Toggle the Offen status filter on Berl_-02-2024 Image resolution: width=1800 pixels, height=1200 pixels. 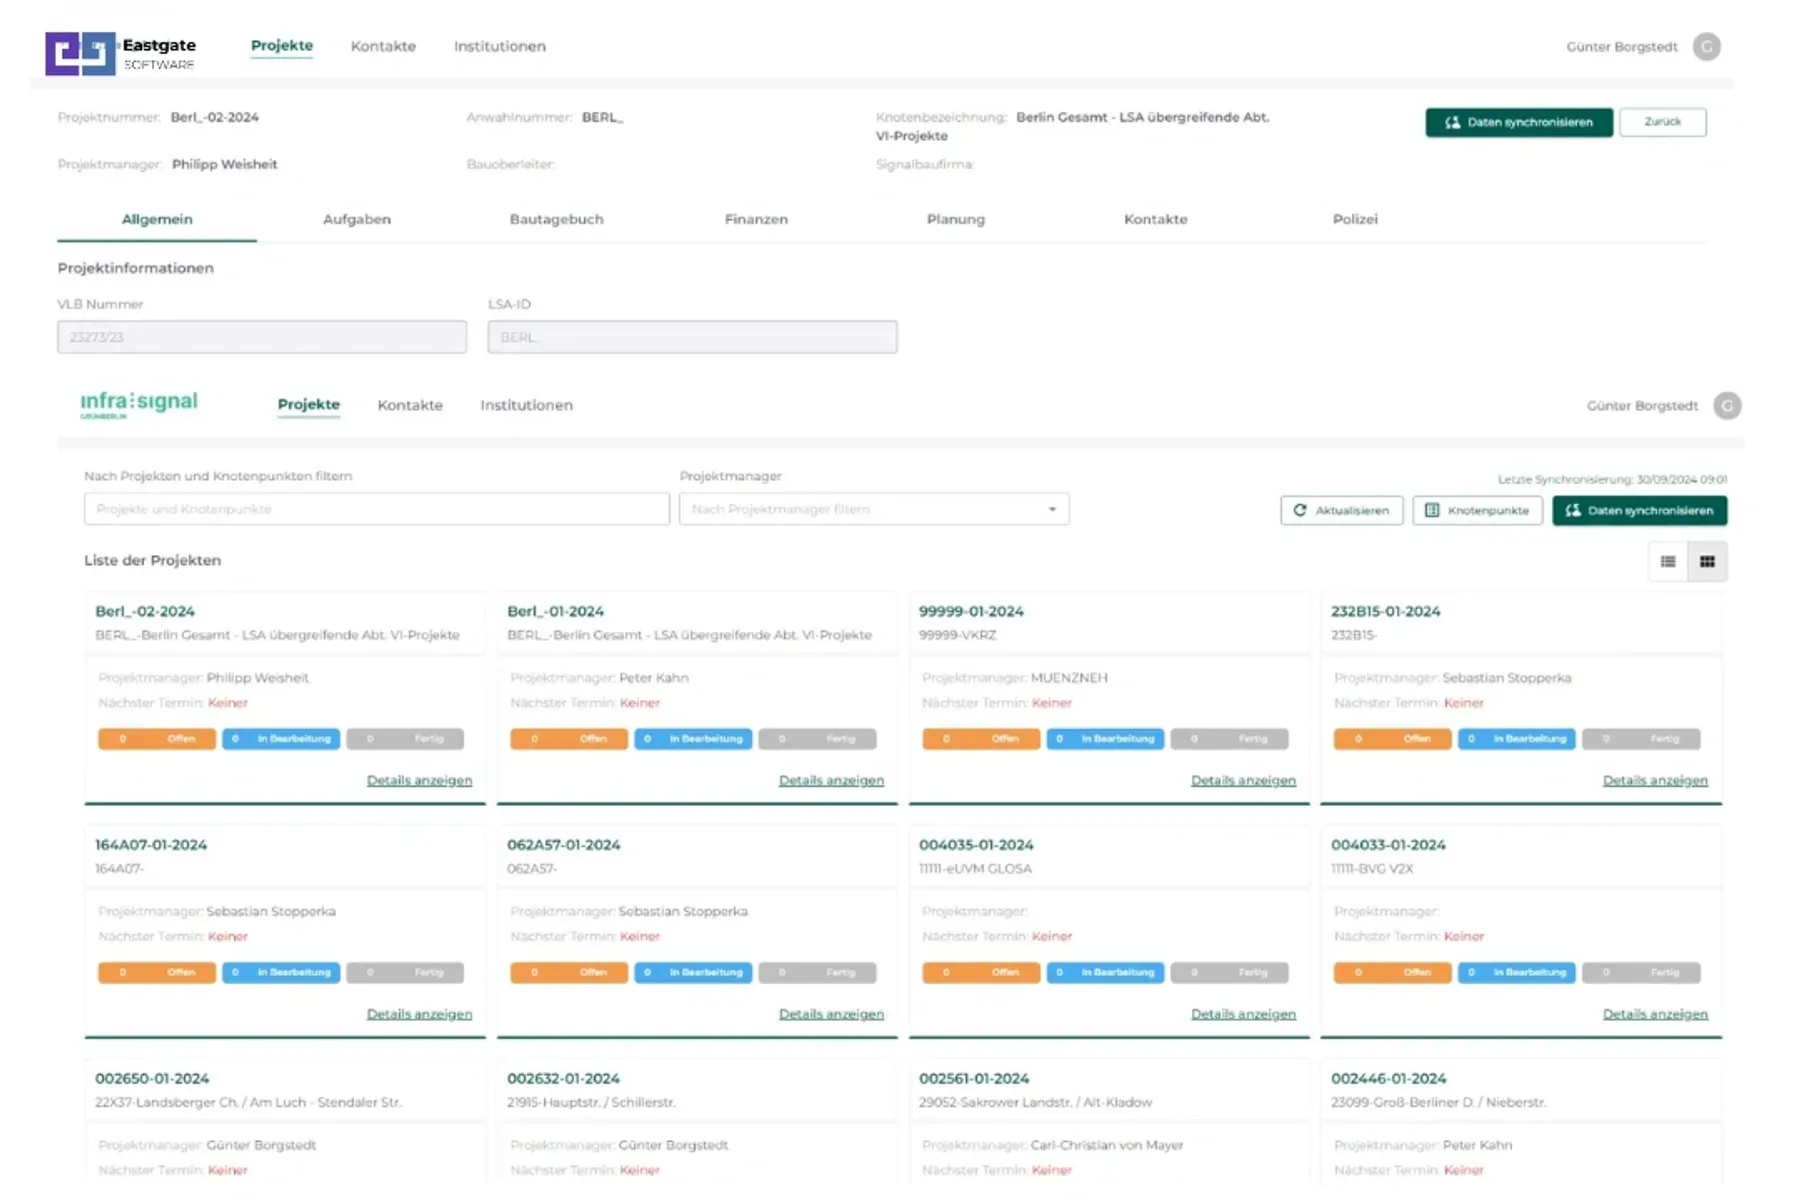156,739
